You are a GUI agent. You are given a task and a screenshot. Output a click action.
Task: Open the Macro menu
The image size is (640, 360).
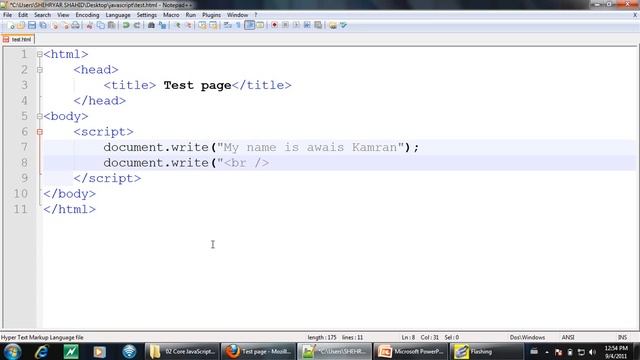click(x=171, y=15)
